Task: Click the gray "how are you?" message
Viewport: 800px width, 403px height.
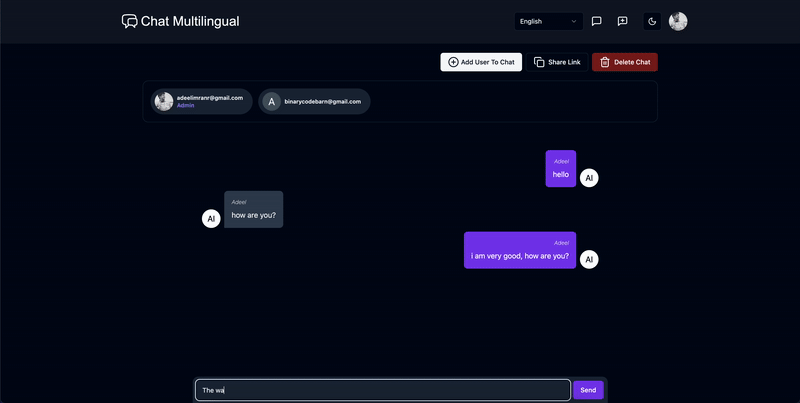Action: coord(254,210)
